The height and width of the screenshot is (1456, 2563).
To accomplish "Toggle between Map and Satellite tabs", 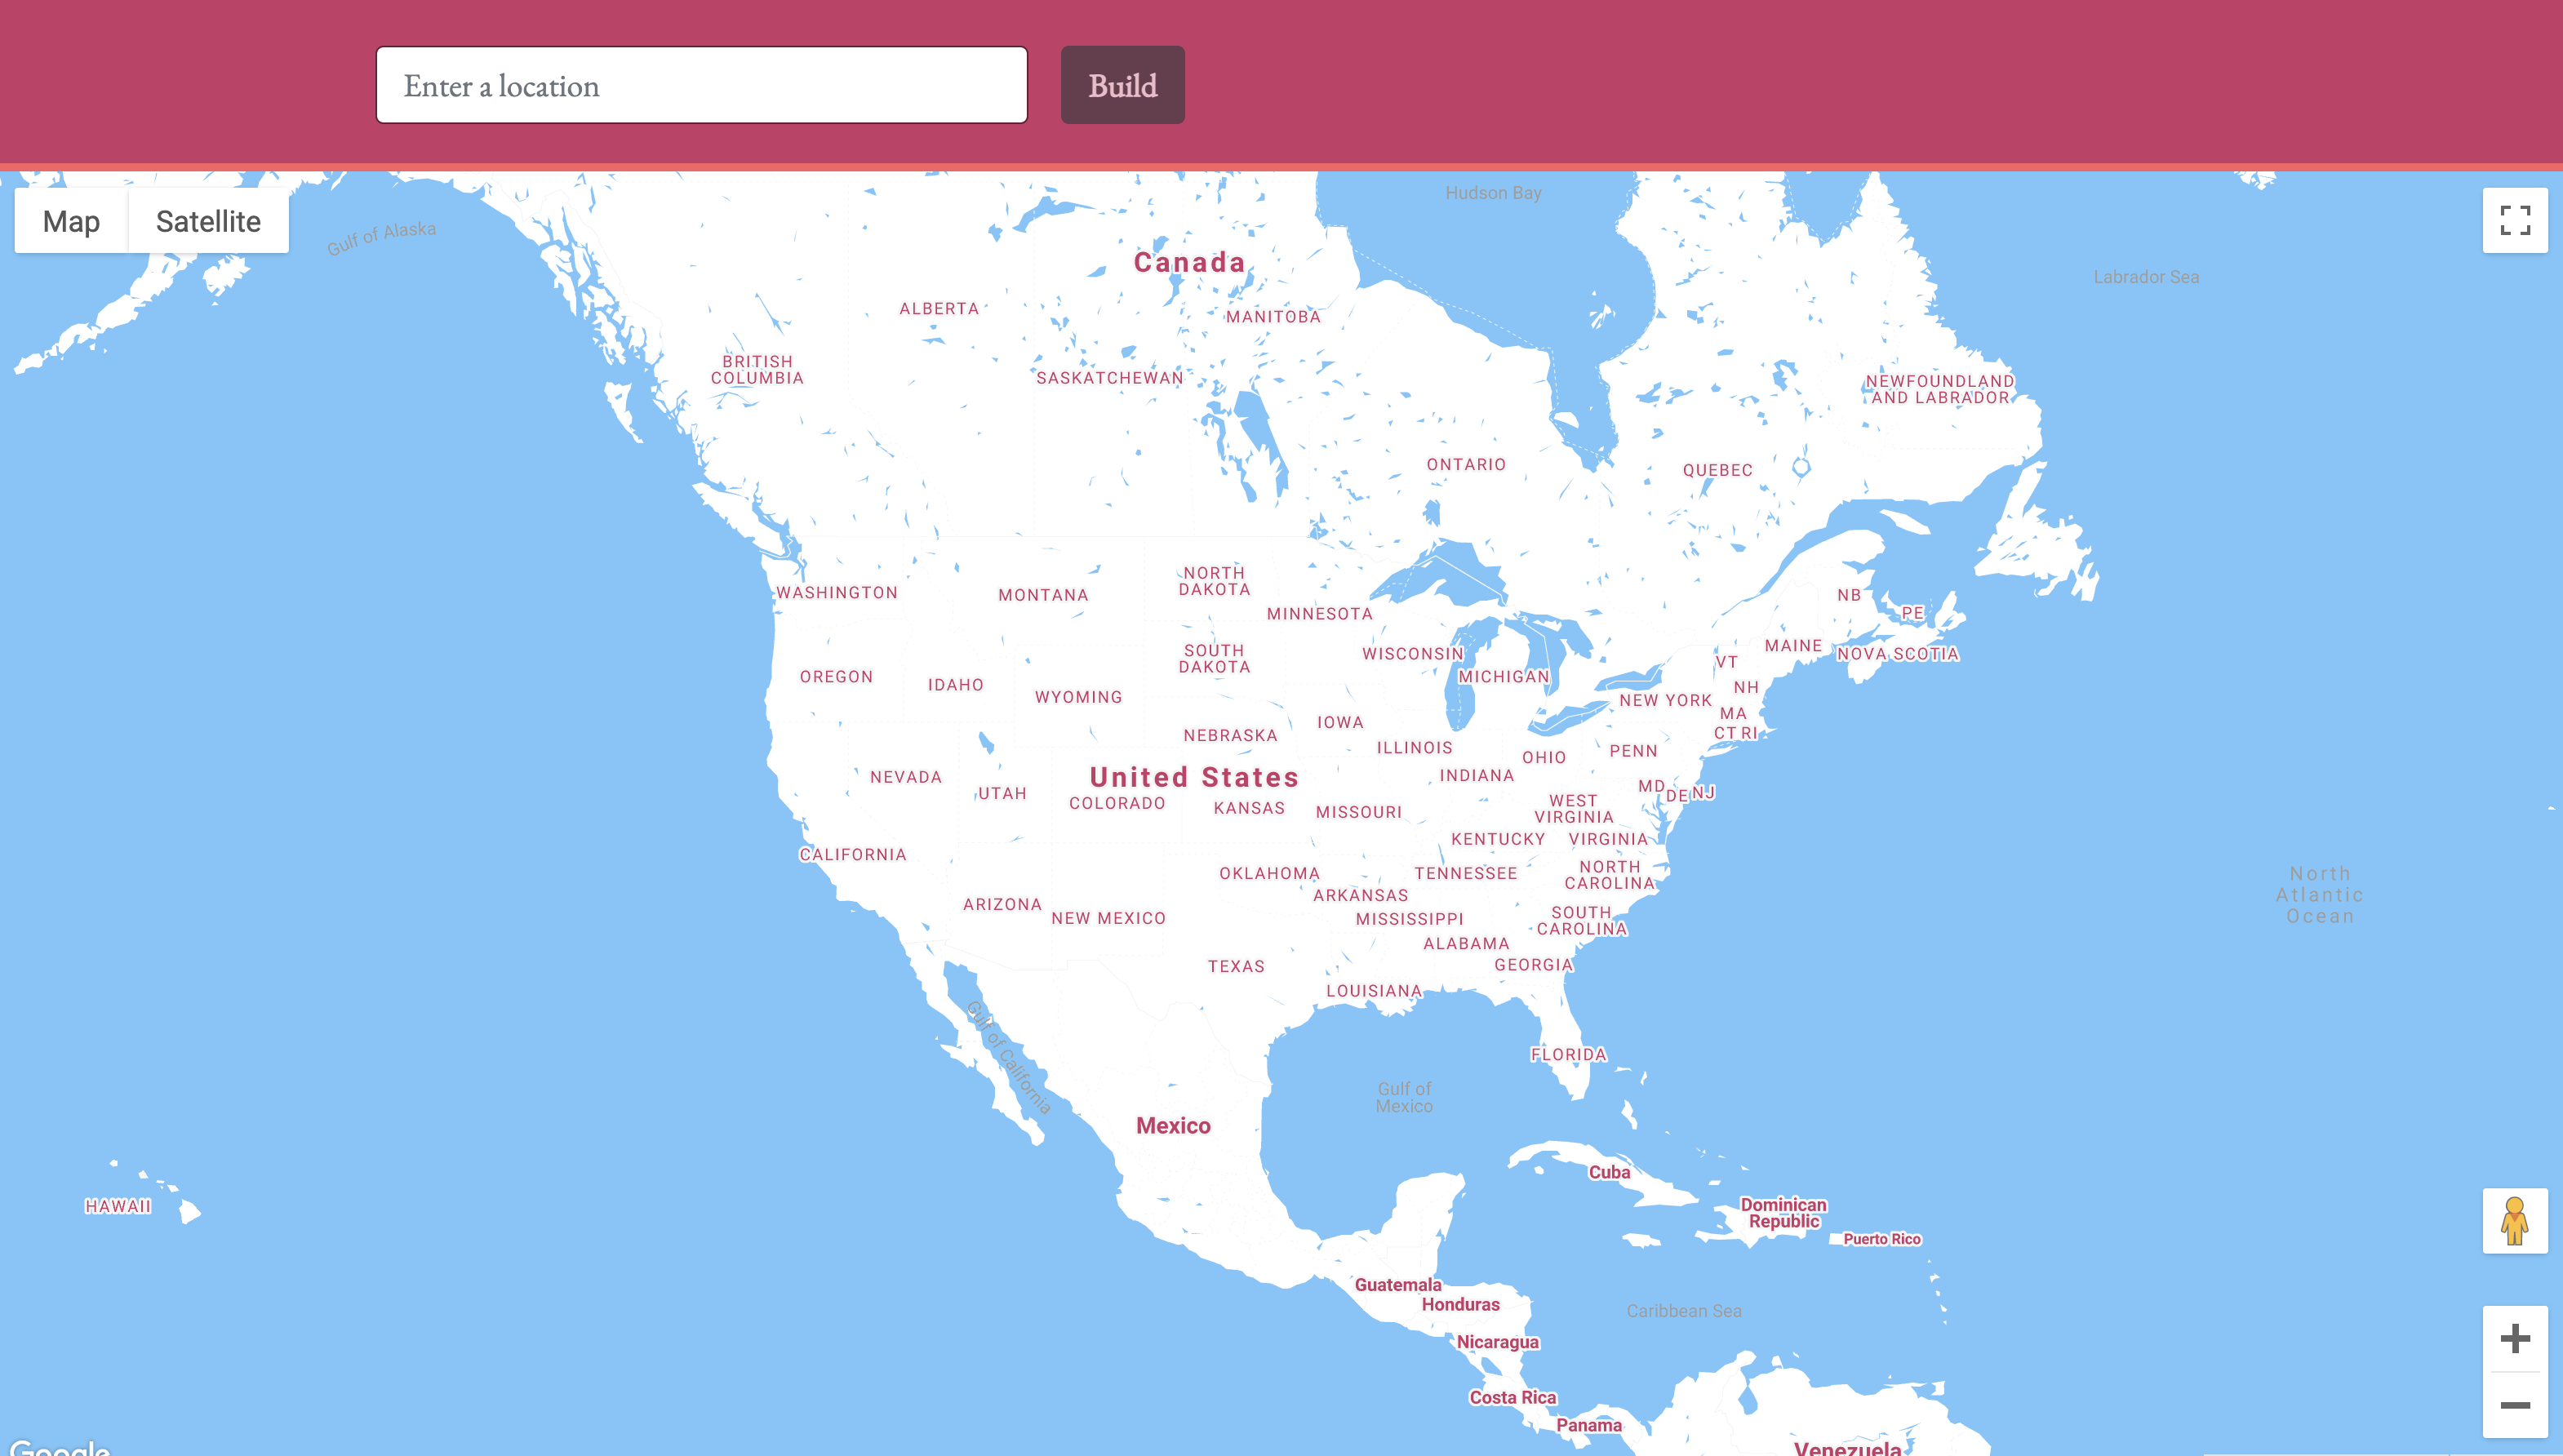I will pyautogui.click(x=207, y=220).
